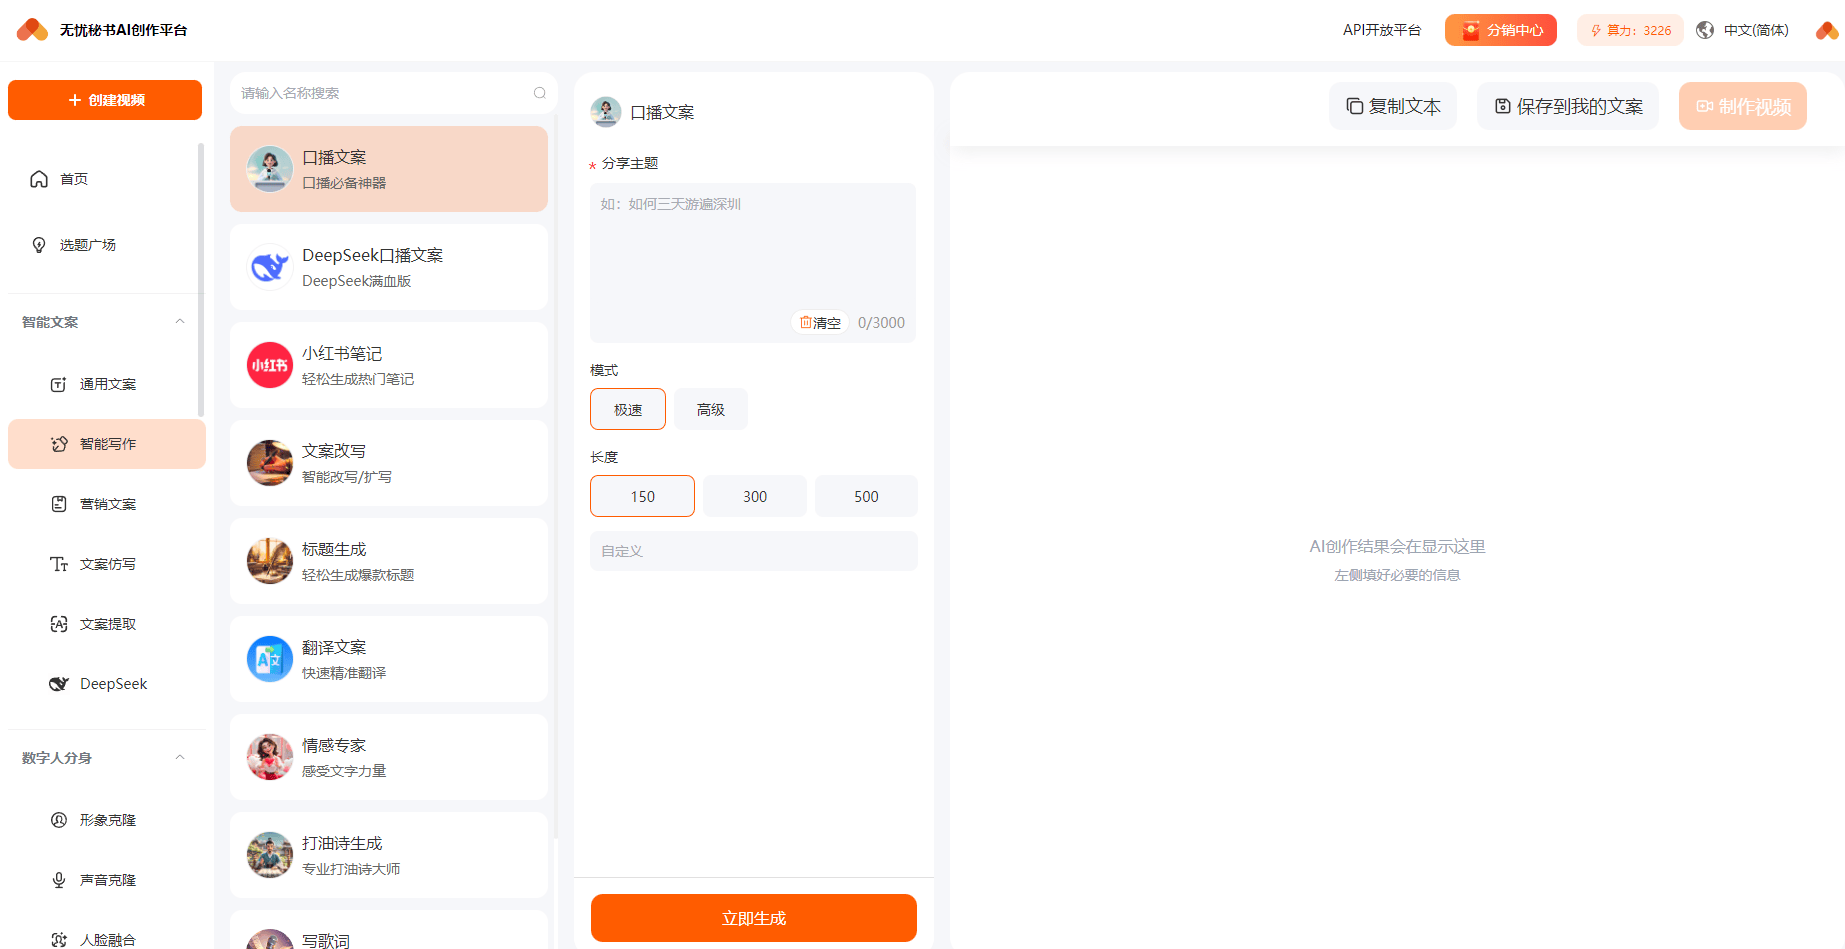1845x949 pixels.
Task: Open the DeepSeek口播文案 whale icon
Action: 269,267
